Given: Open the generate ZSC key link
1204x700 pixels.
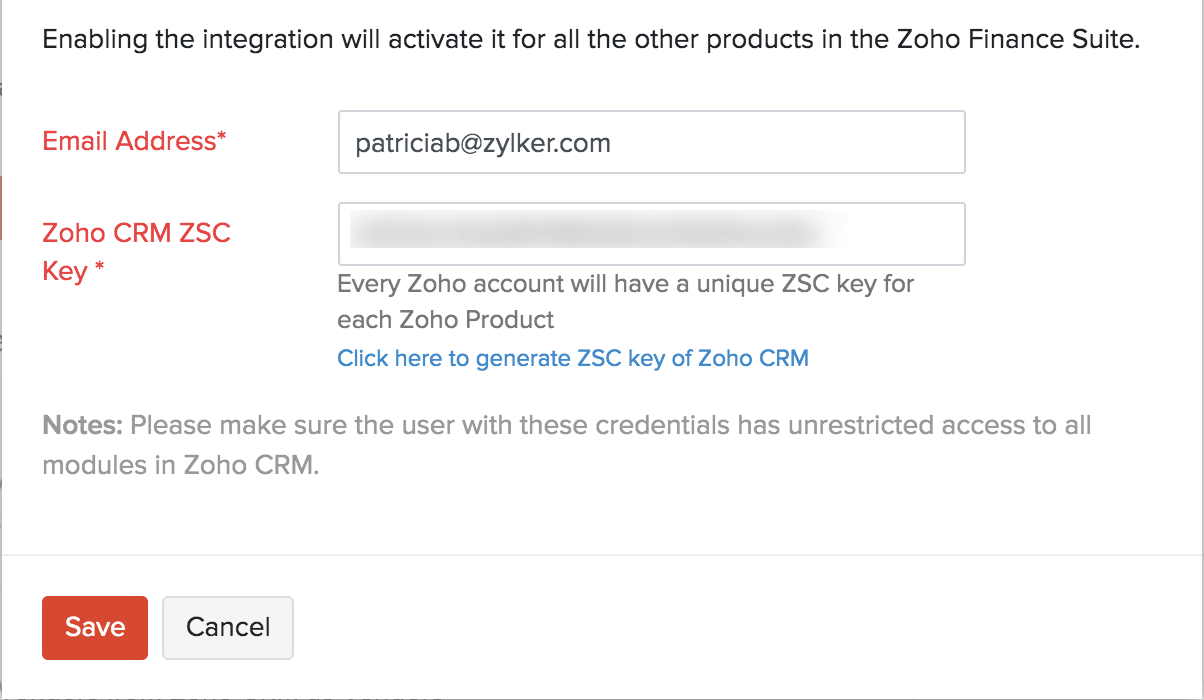Looking at the screenshot, I should (572, 358).
